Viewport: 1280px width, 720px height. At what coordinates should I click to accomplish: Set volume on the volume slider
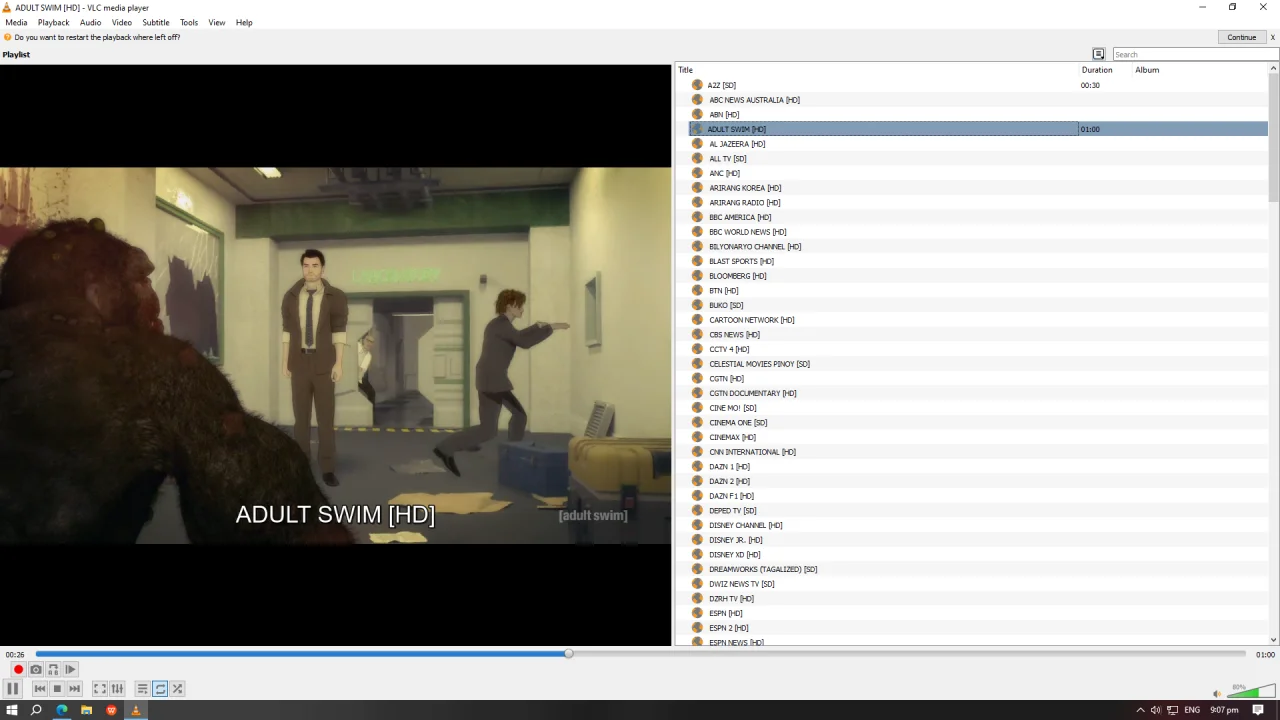[1251, 691]
